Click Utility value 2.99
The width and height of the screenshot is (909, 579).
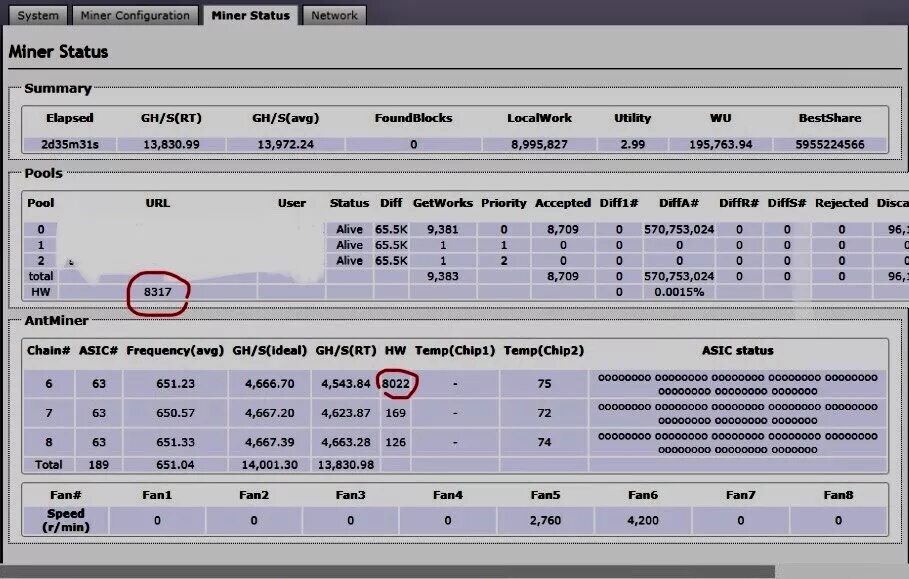(632, 144)
